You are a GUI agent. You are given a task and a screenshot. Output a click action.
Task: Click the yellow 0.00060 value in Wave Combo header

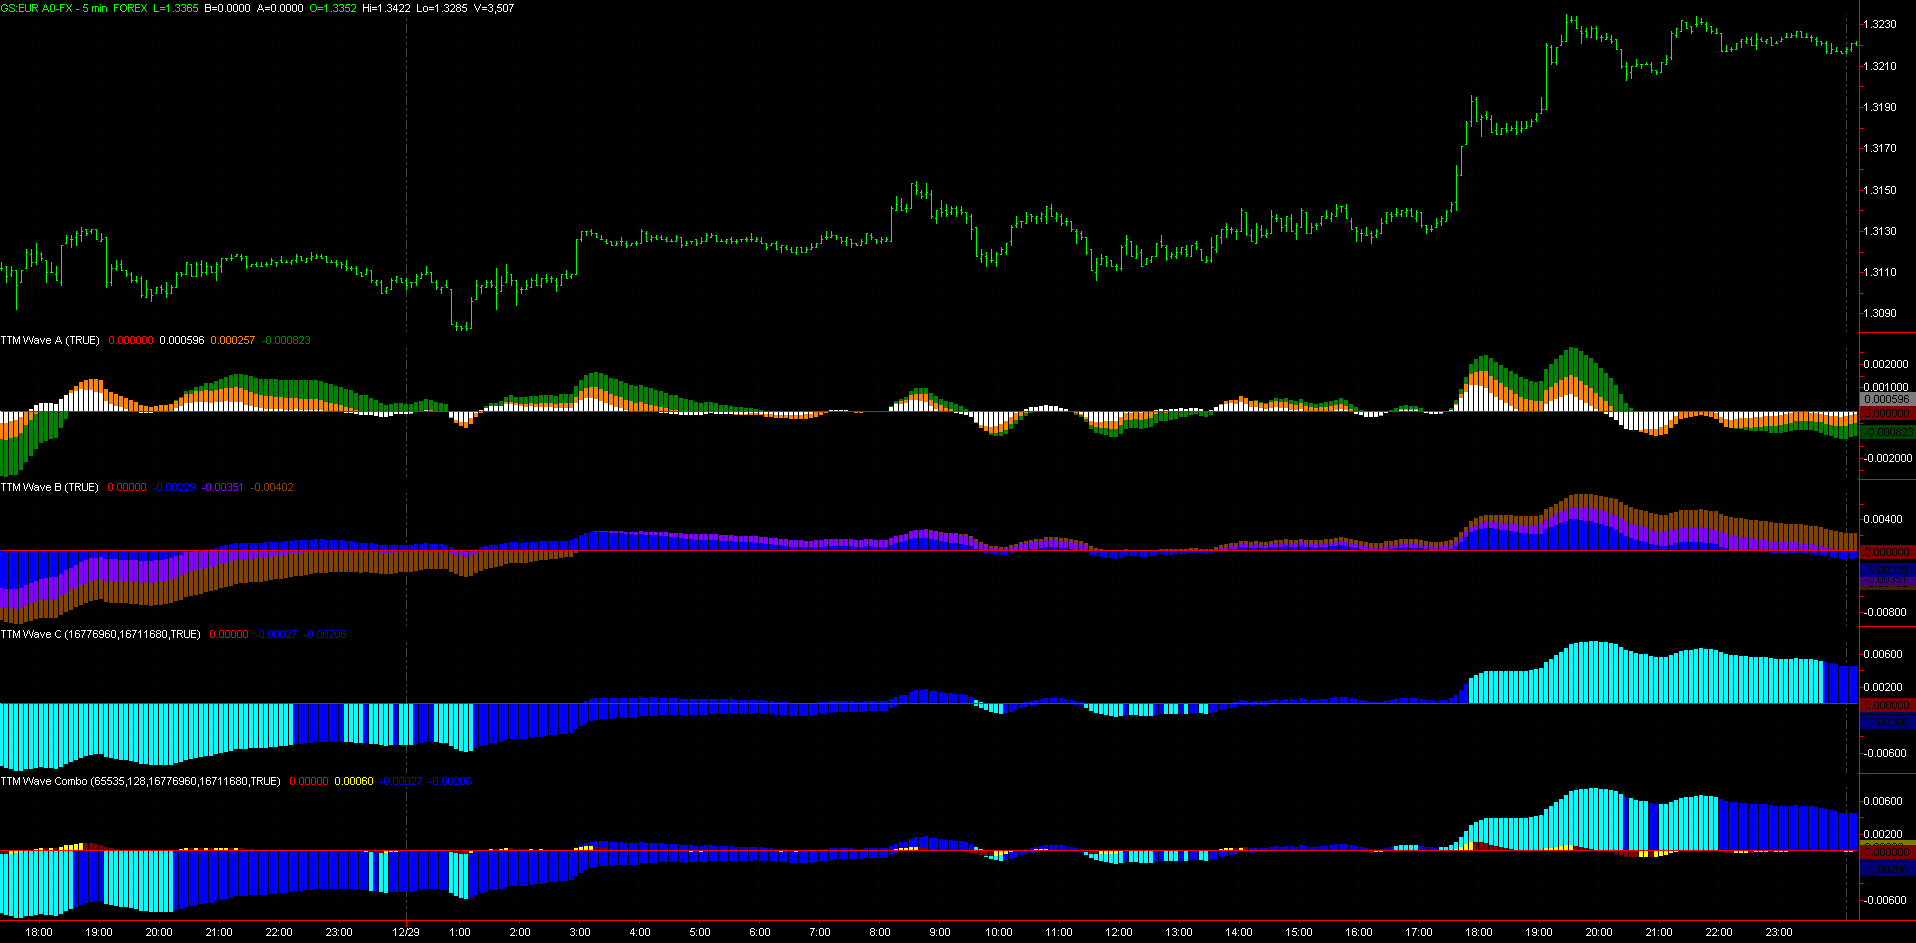point(354,781)
